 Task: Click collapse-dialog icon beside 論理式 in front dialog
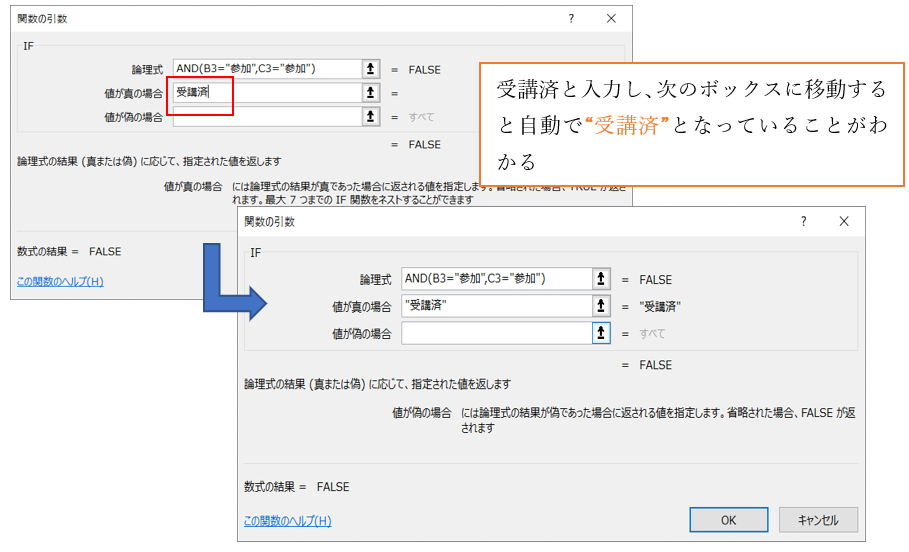tap(600, 280)
